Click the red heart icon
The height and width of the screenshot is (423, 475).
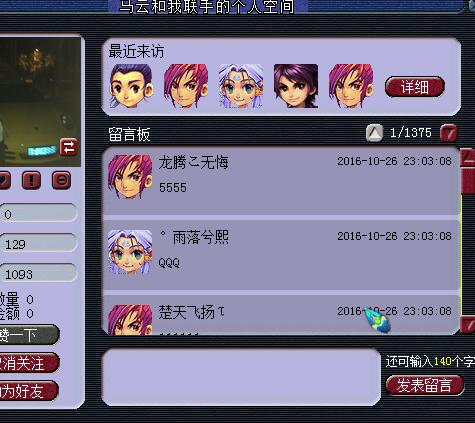pyautogui.click(x=4, y=180)
